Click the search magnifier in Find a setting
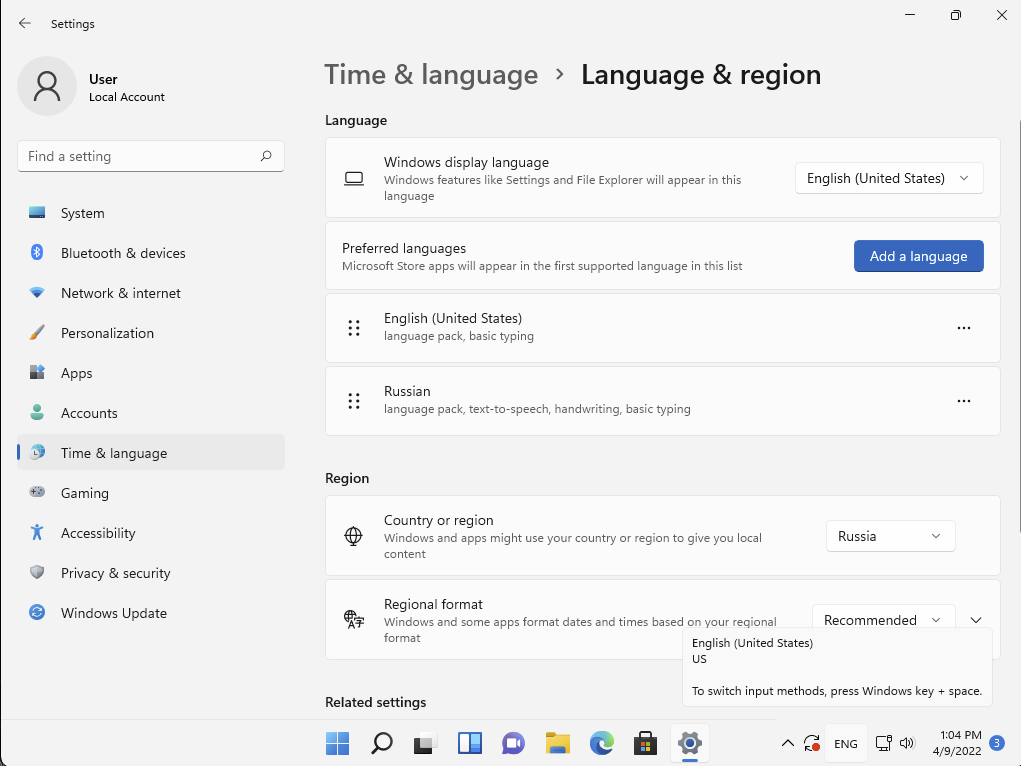1021x766 pixels. 266,156
